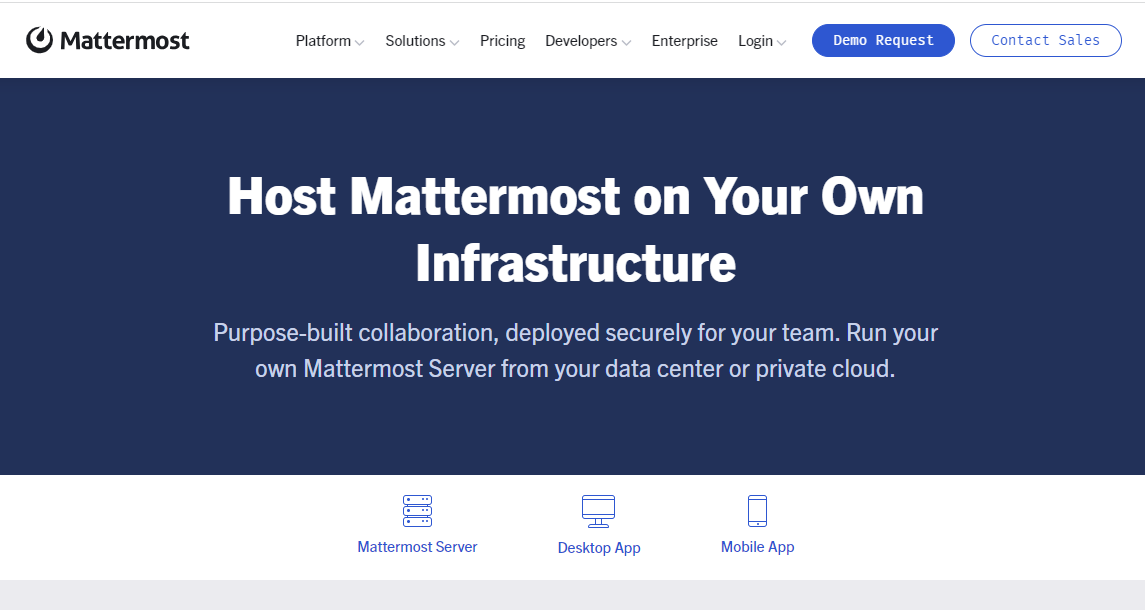The width and height of the screenshot is (1146, 610).
Task: Go to the Pricing page
Action: [x=502, y=41]
